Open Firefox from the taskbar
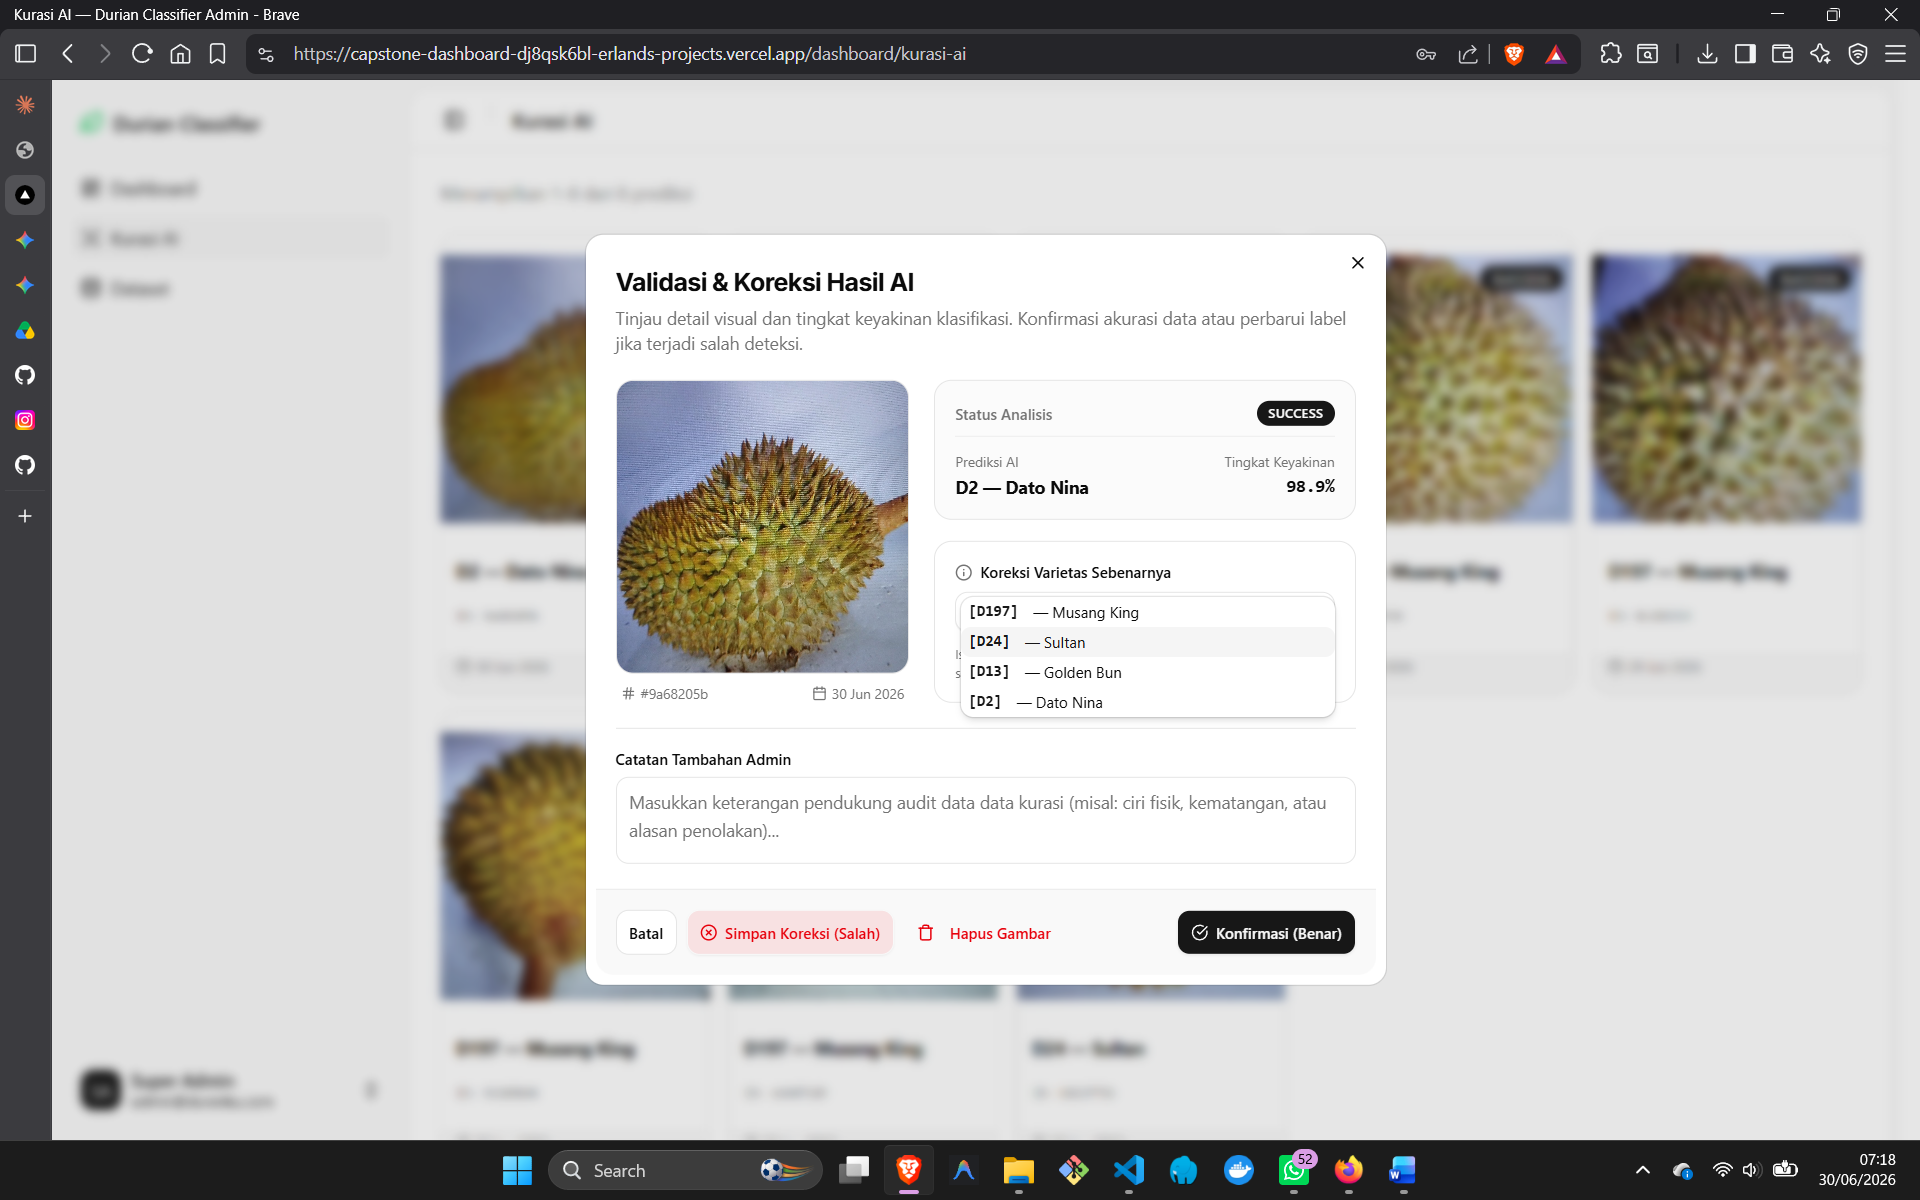Image resolution: width=1920 pixels, height=1200 pixels. click(1349, 1170)
